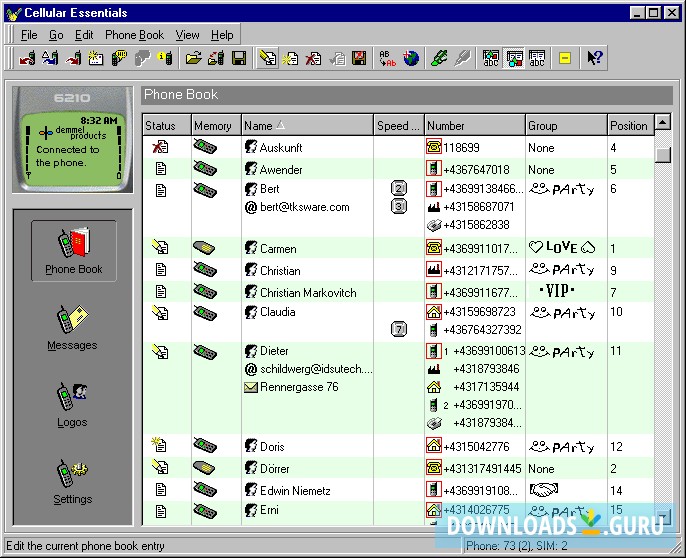
Task: Select the Carmen phone book entry
Action: click(x=278, y=248)
